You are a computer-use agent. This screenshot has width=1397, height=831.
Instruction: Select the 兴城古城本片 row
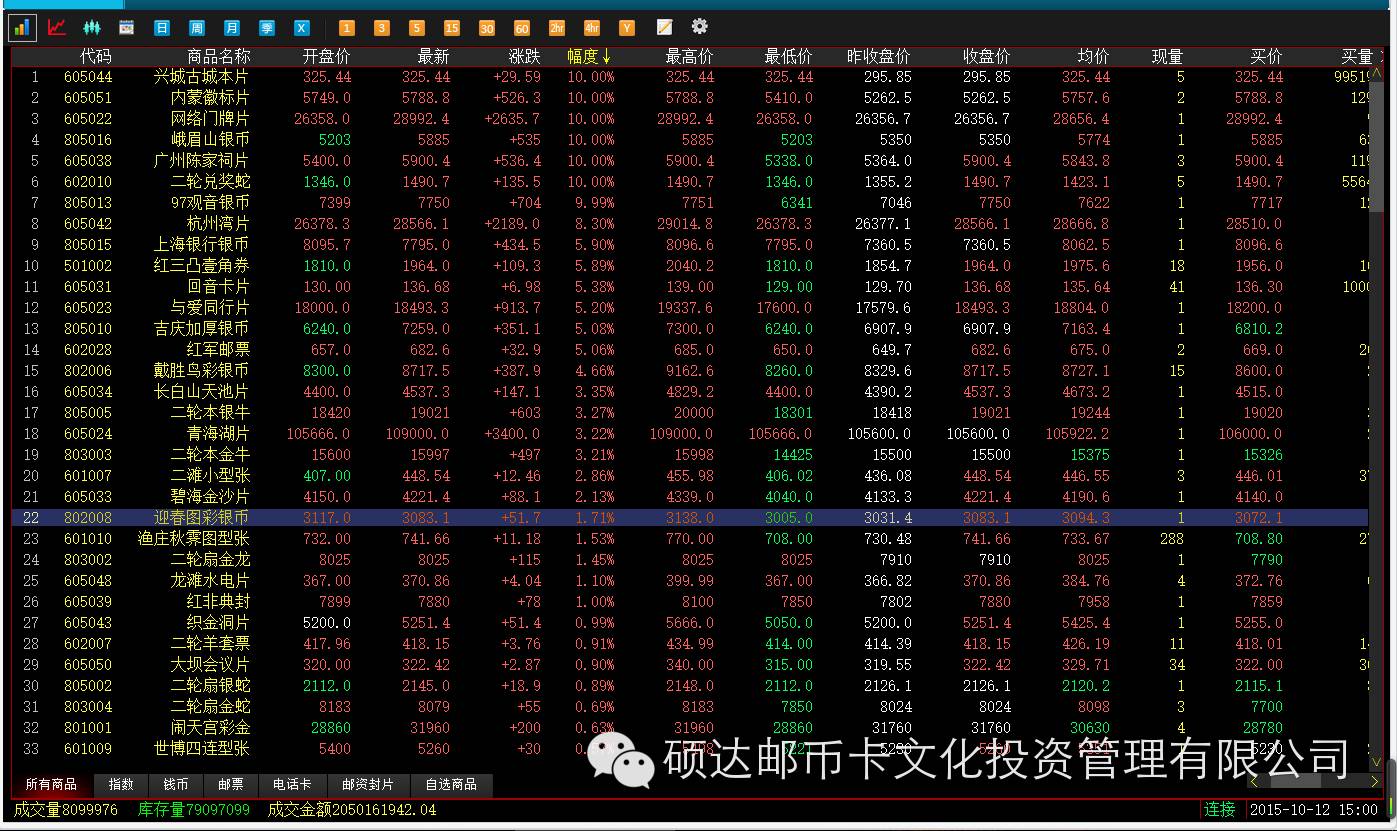tap(690, 77)
